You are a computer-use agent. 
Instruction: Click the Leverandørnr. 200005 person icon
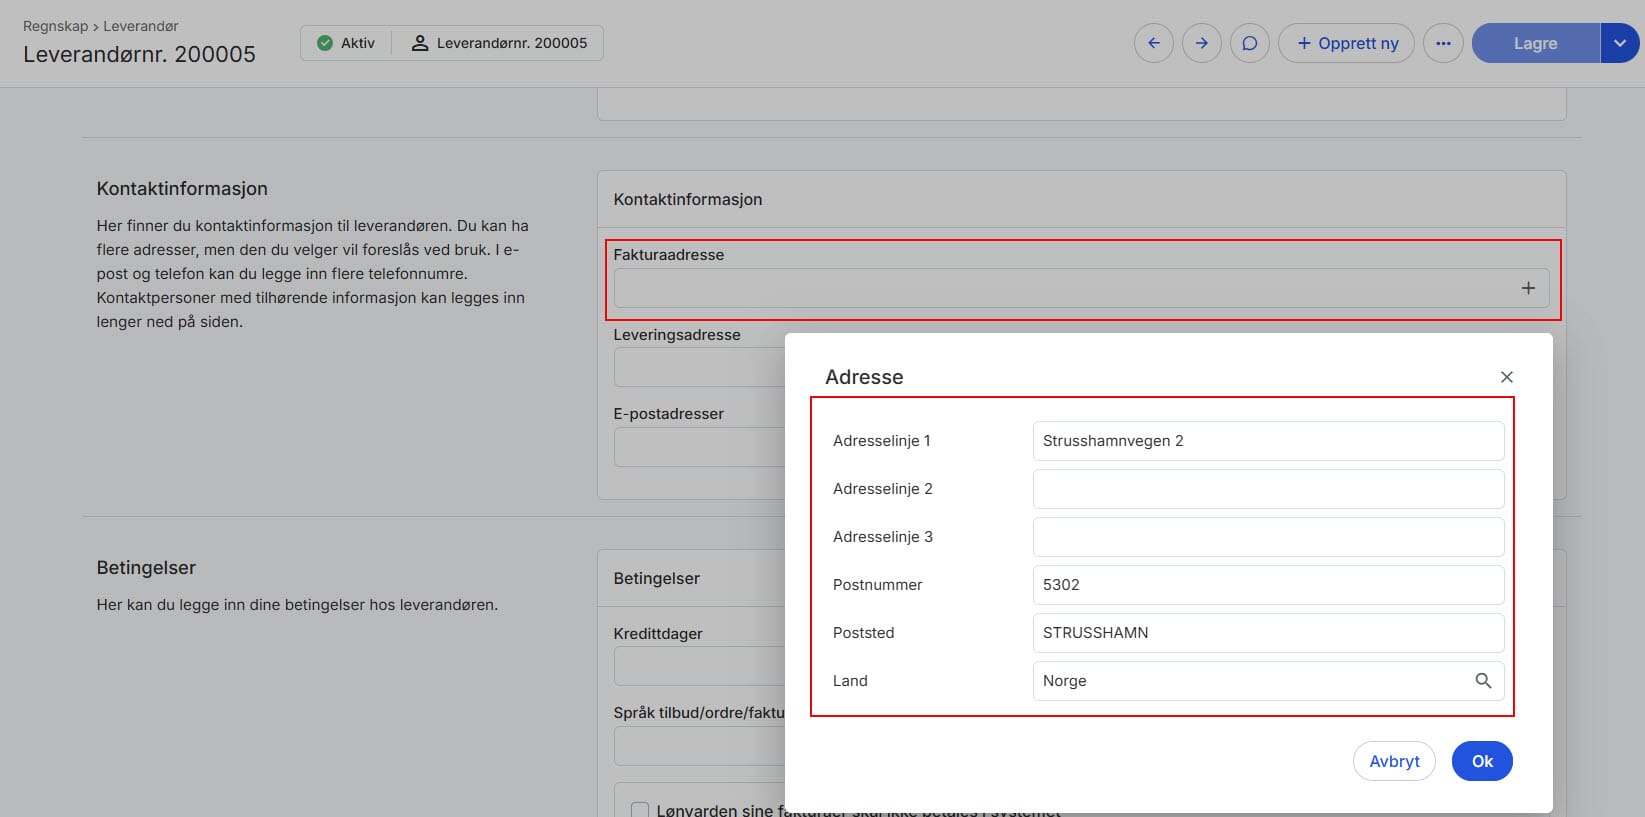(420, 43)
